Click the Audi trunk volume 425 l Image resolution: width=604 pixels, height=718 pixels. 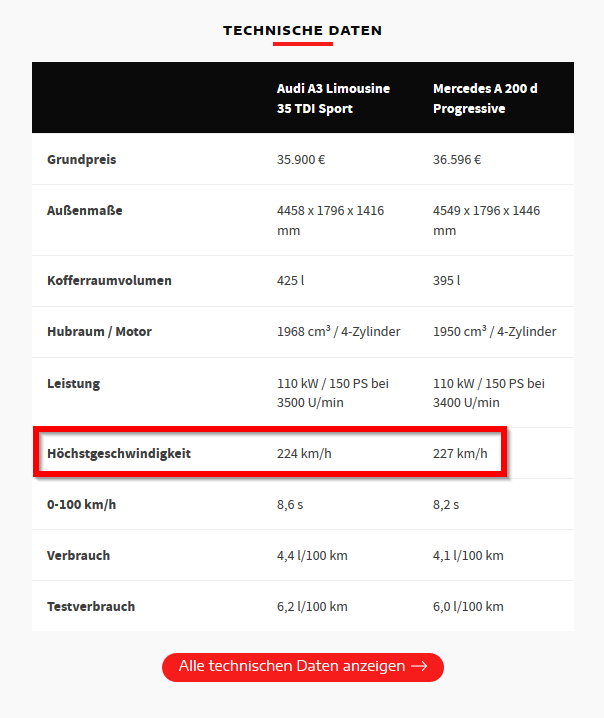[x=290, y=280]
